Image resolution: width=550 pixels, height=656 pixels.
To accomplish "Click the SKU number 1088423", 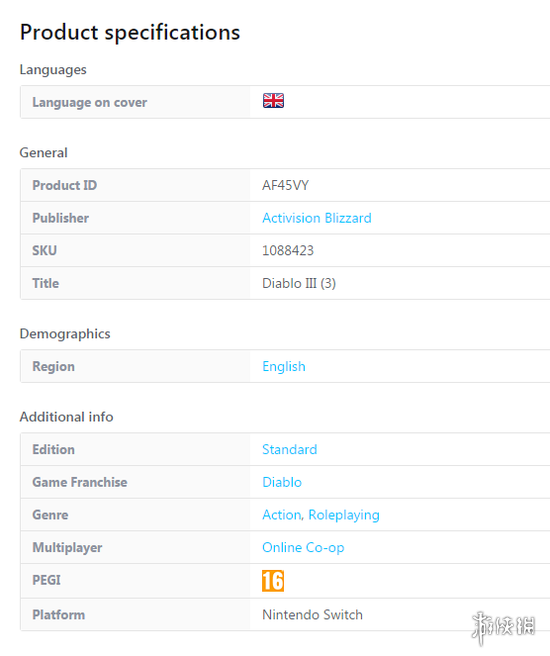I will (288, 251).
